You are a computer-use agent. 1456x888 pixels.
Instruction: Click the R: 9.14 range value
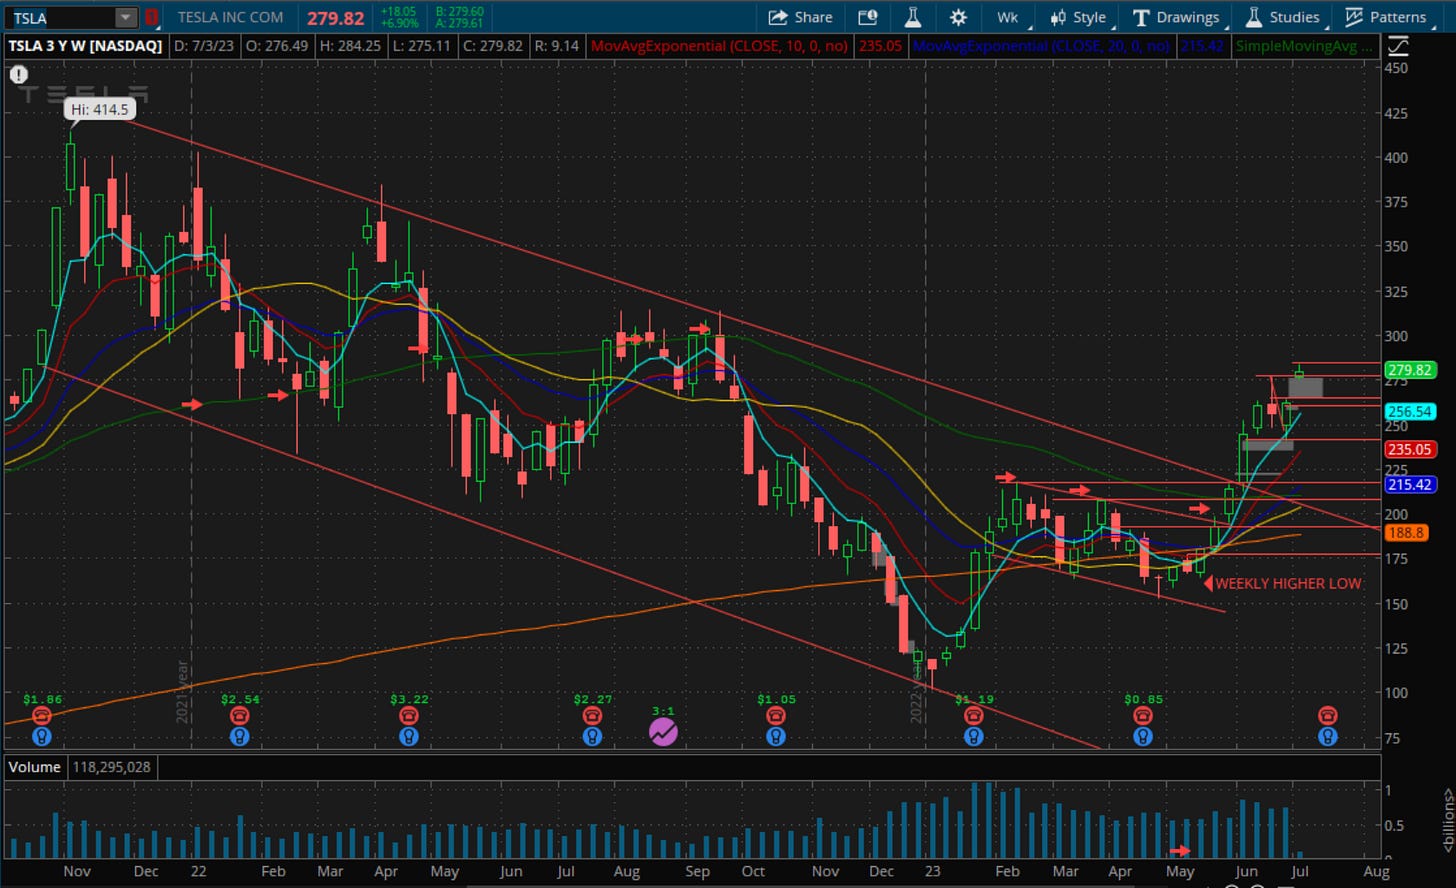(x=559, y=46)
